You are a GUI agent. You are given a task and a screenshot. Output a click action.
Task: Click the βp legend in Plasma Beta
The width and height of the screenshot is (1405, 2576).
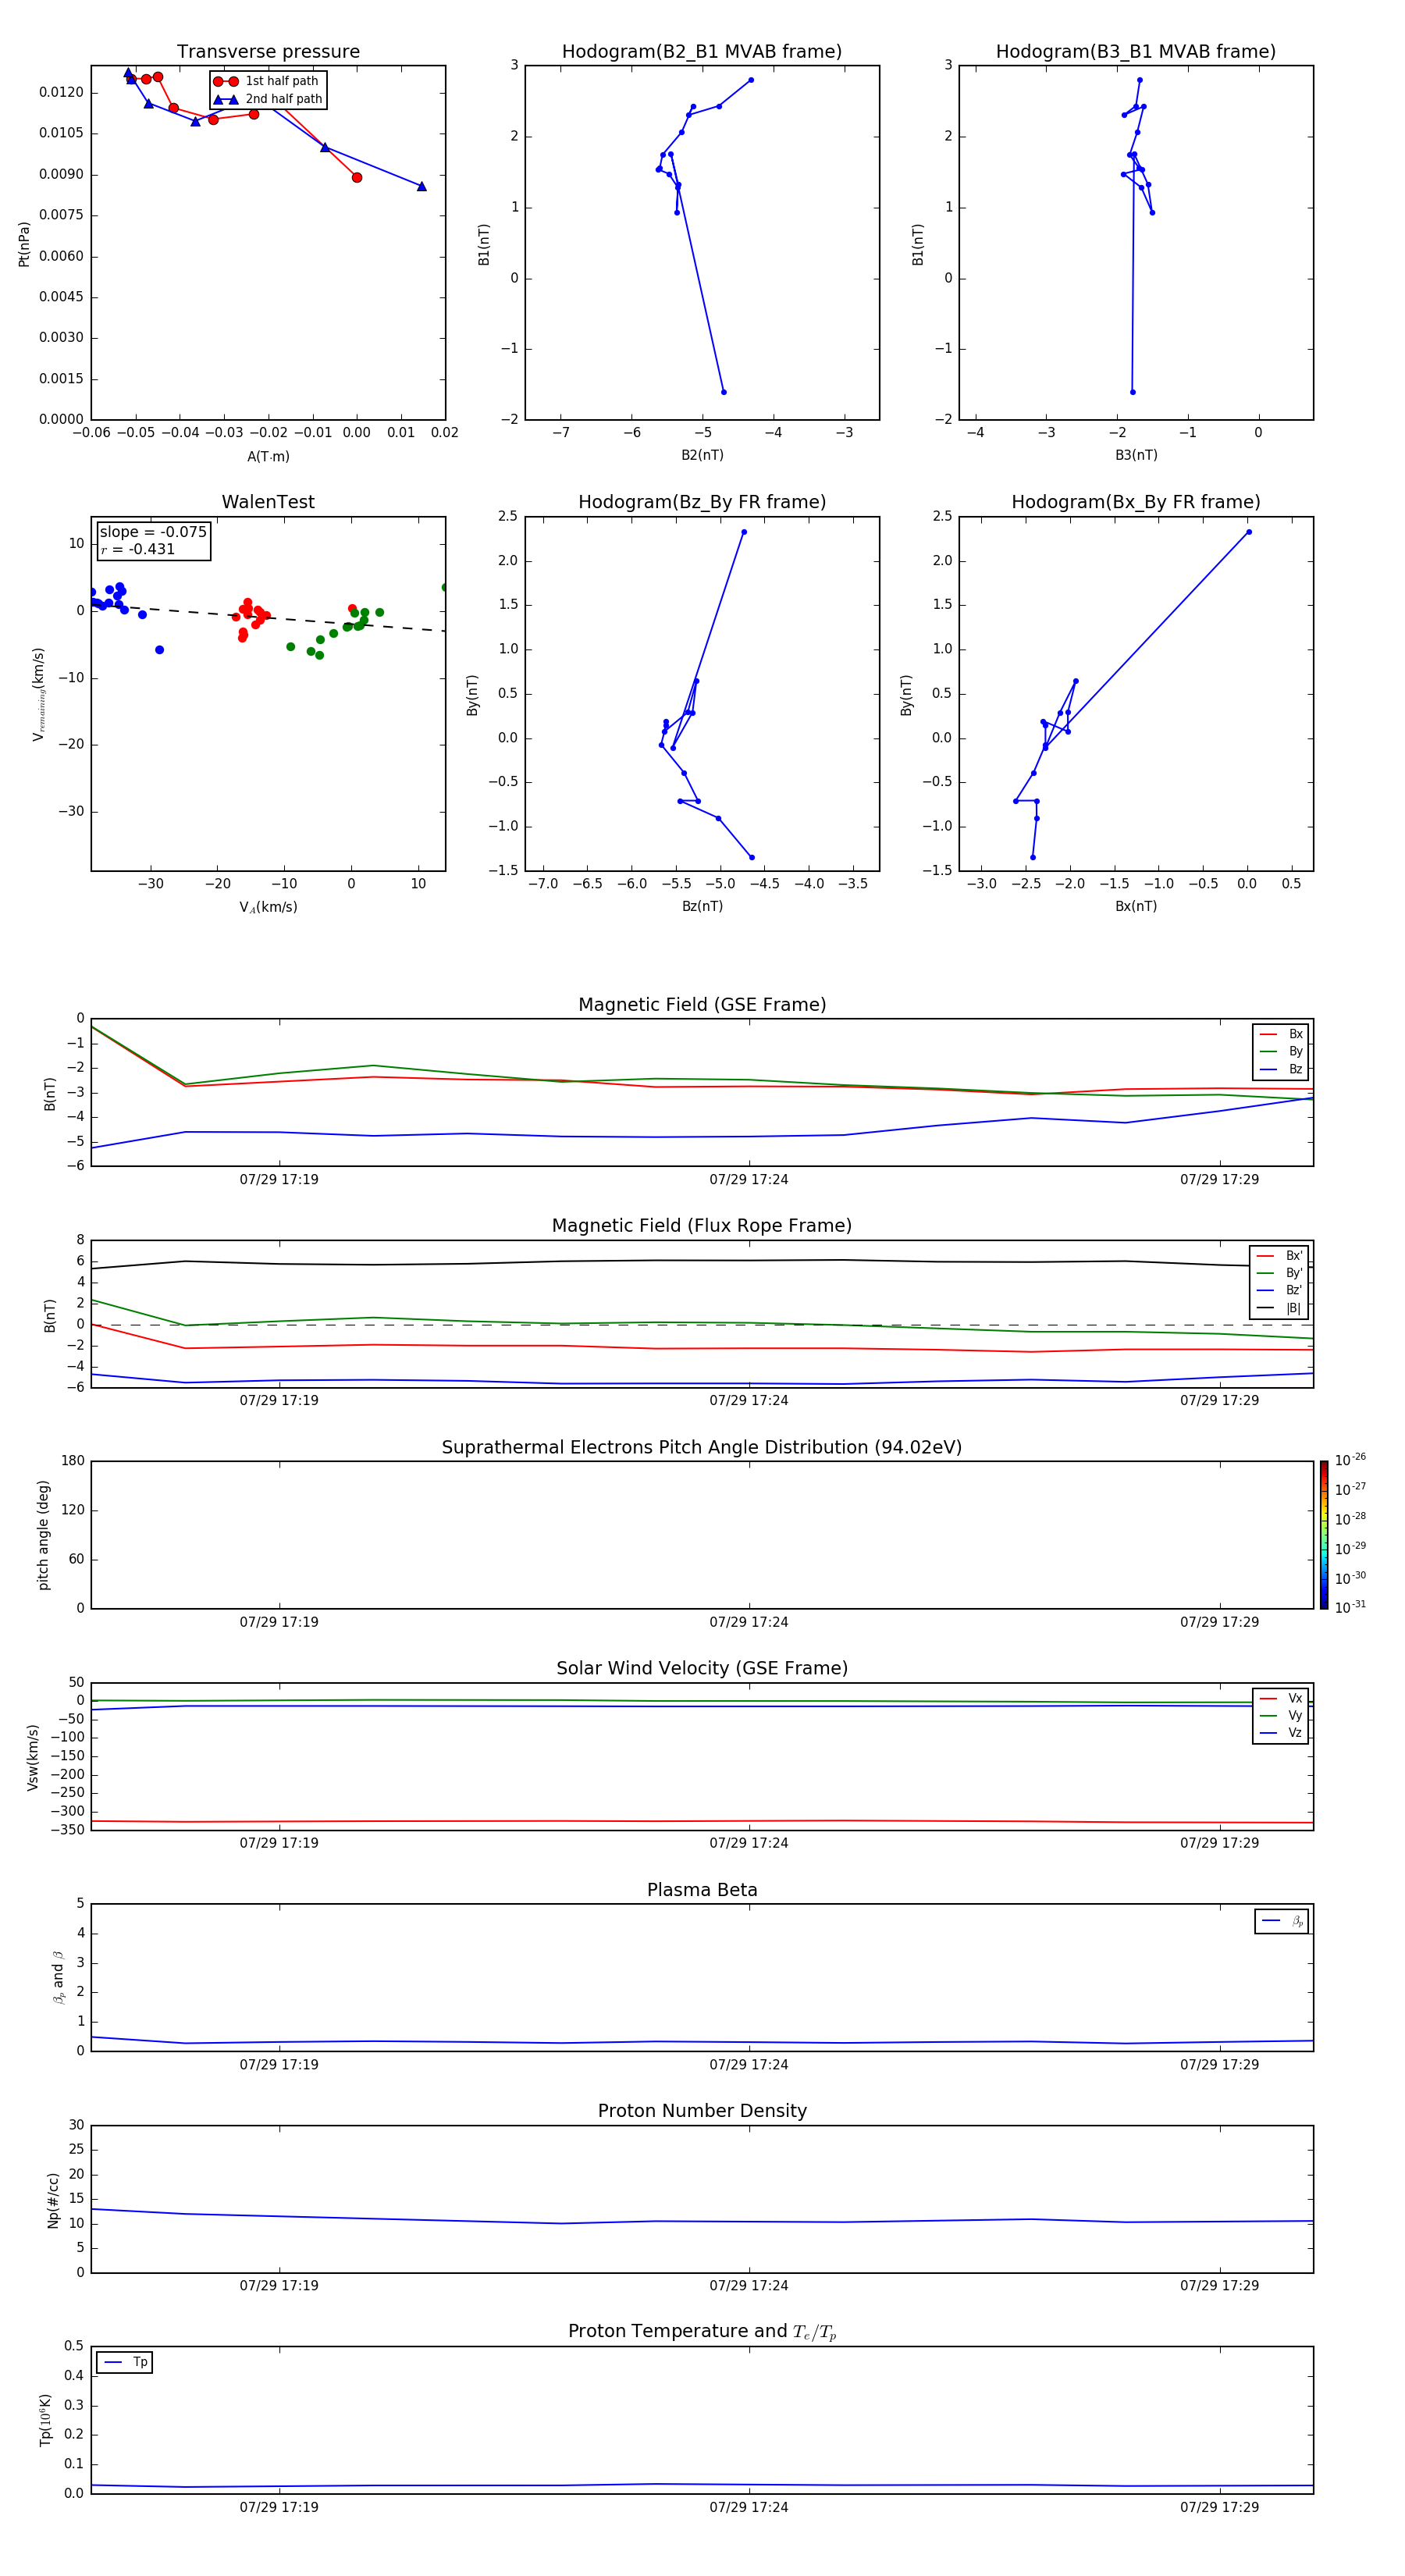click(x=1281, y=1921)
